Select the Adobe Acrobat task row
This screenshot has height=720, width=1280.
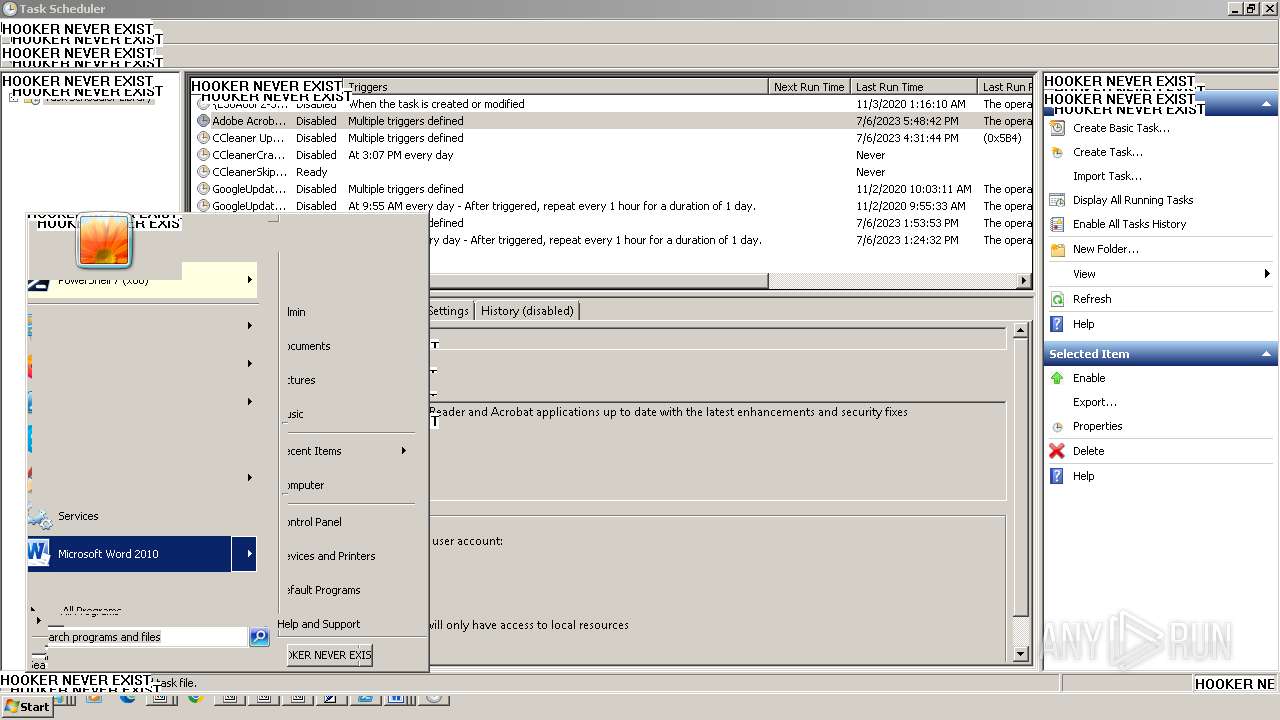tap(612, 121)
